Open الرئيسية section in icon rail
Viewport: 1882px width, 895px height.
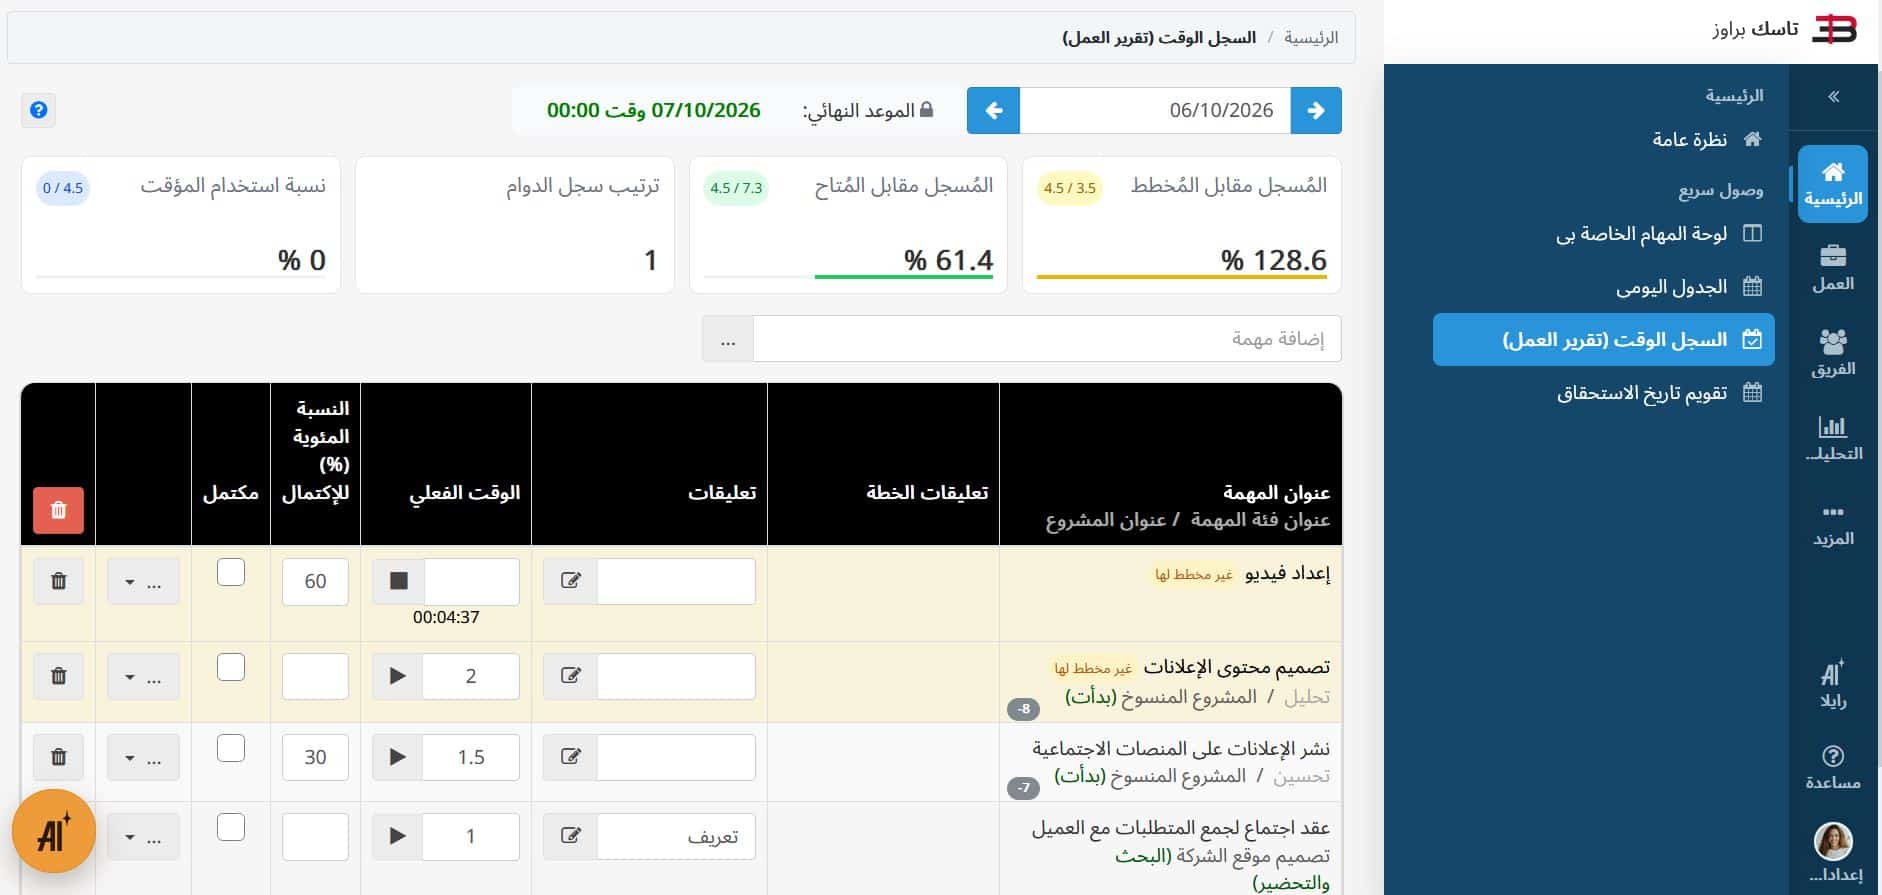click(x=1832, y=184)
